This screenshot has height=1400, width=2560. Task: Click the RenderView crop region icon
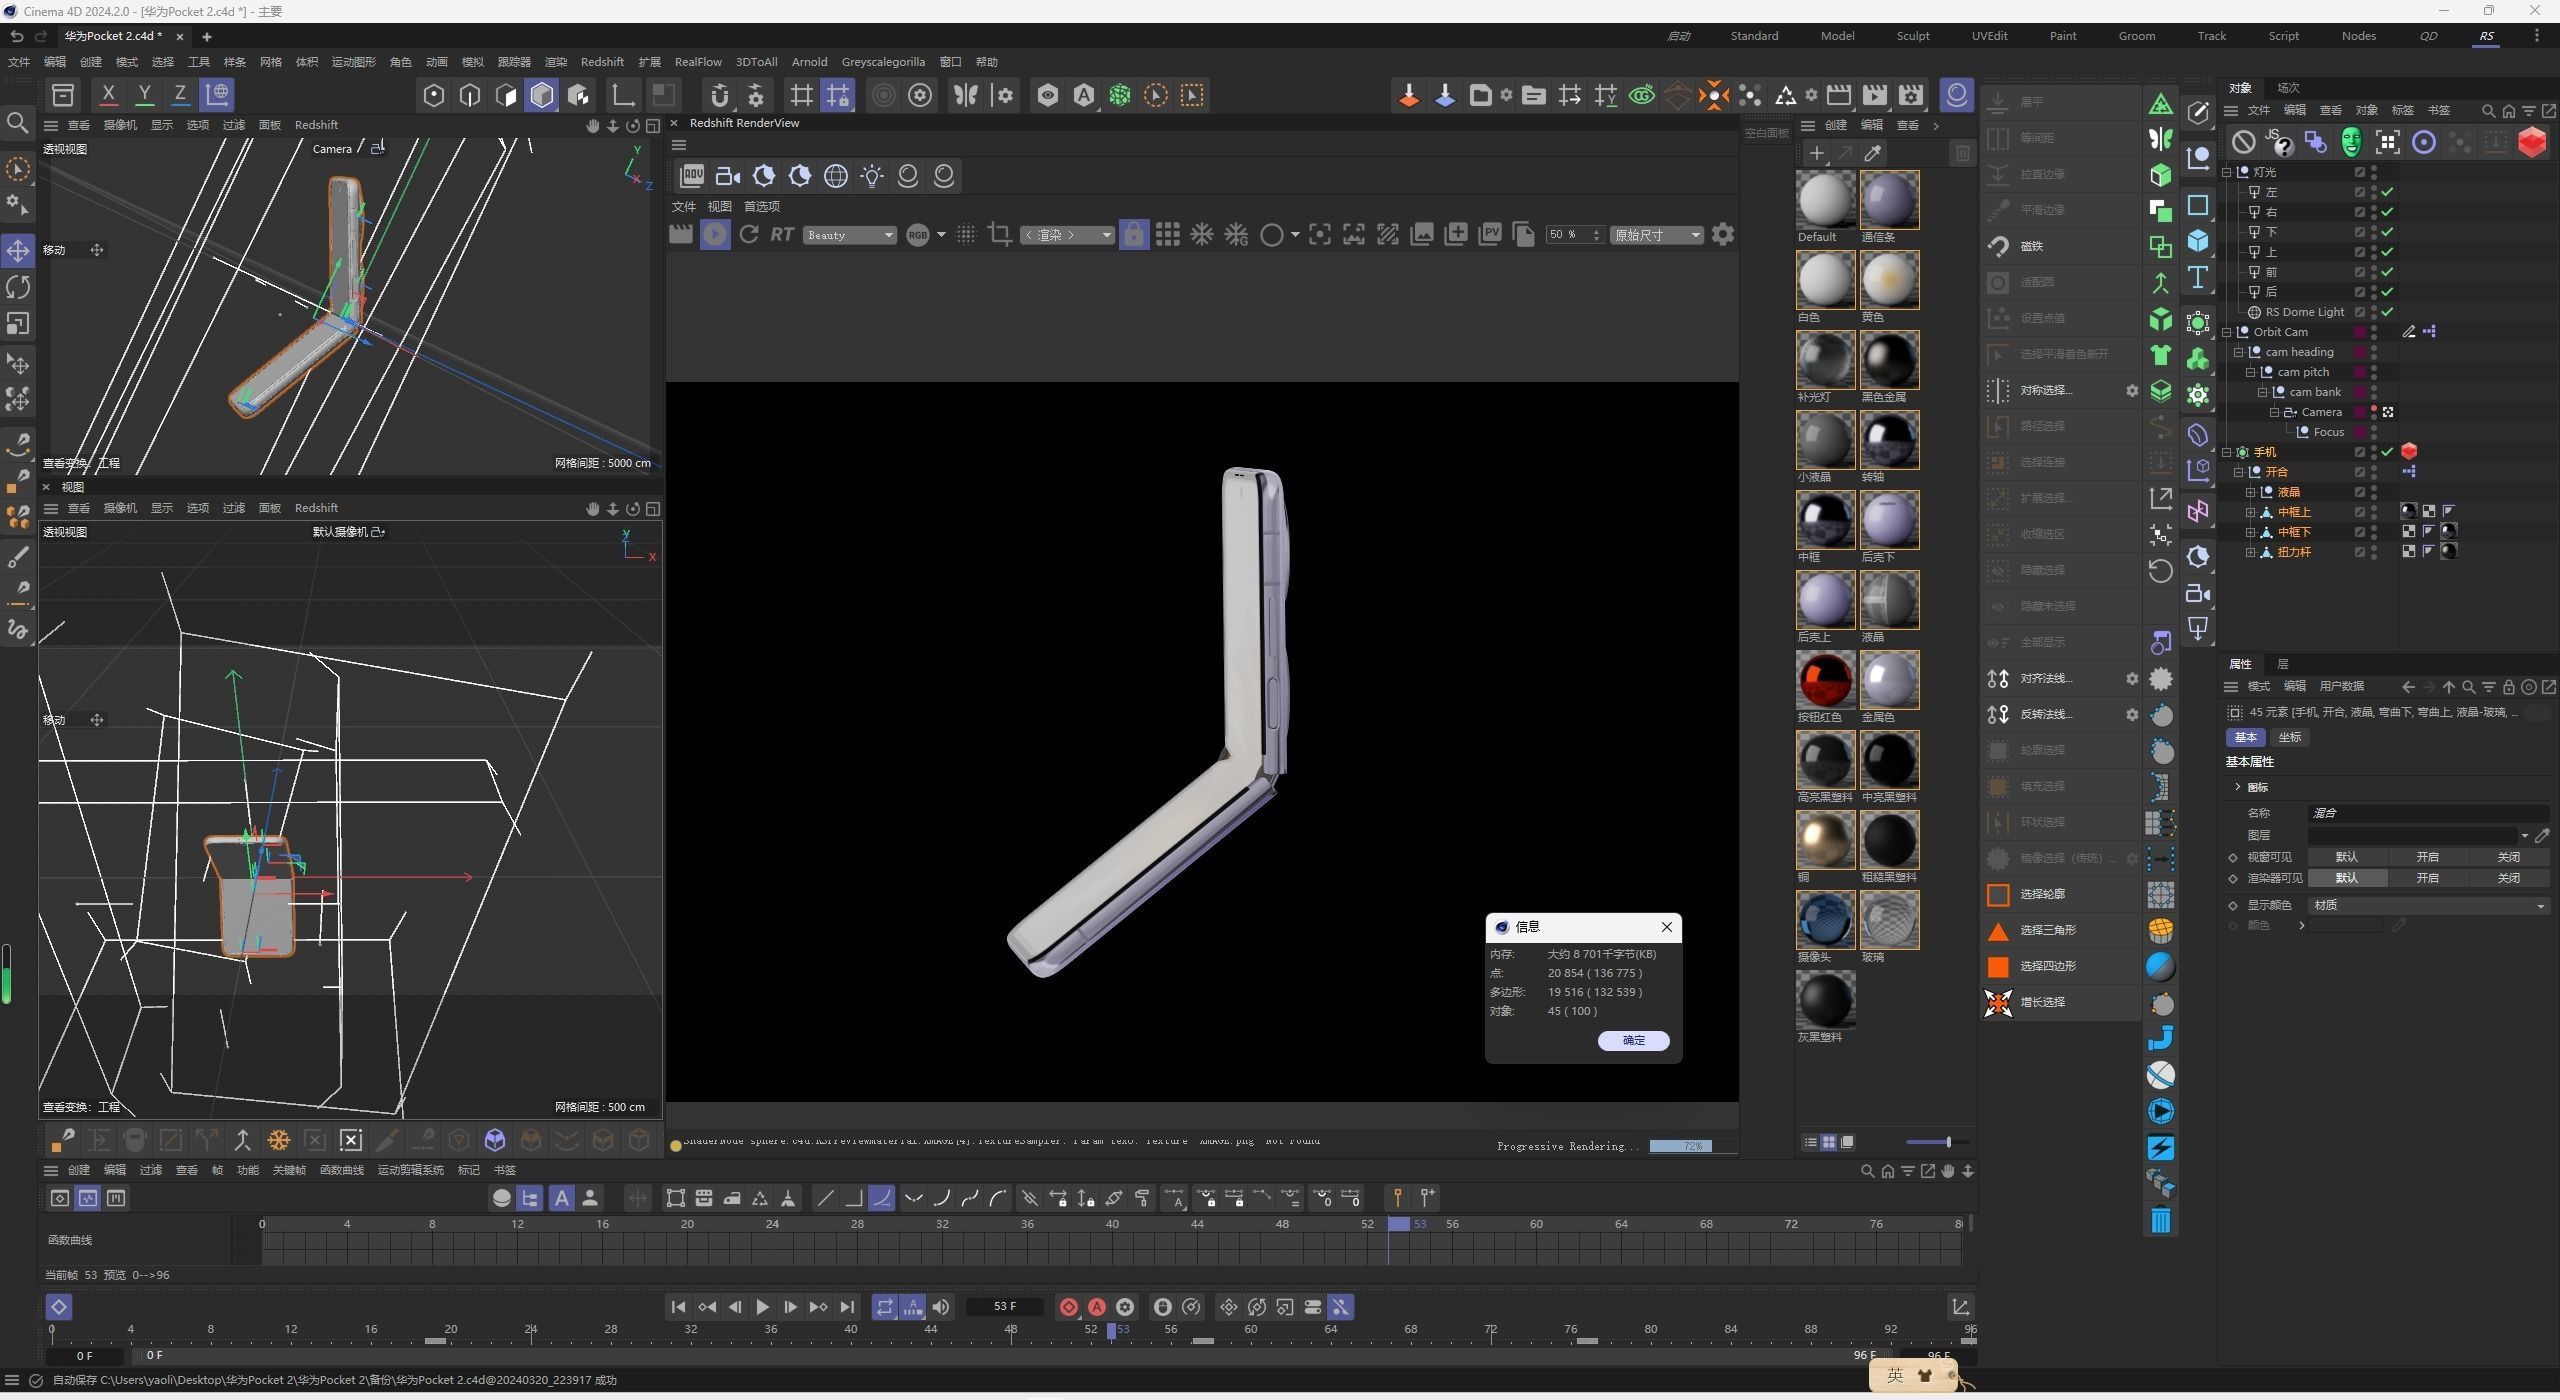(x=999, y=235)
